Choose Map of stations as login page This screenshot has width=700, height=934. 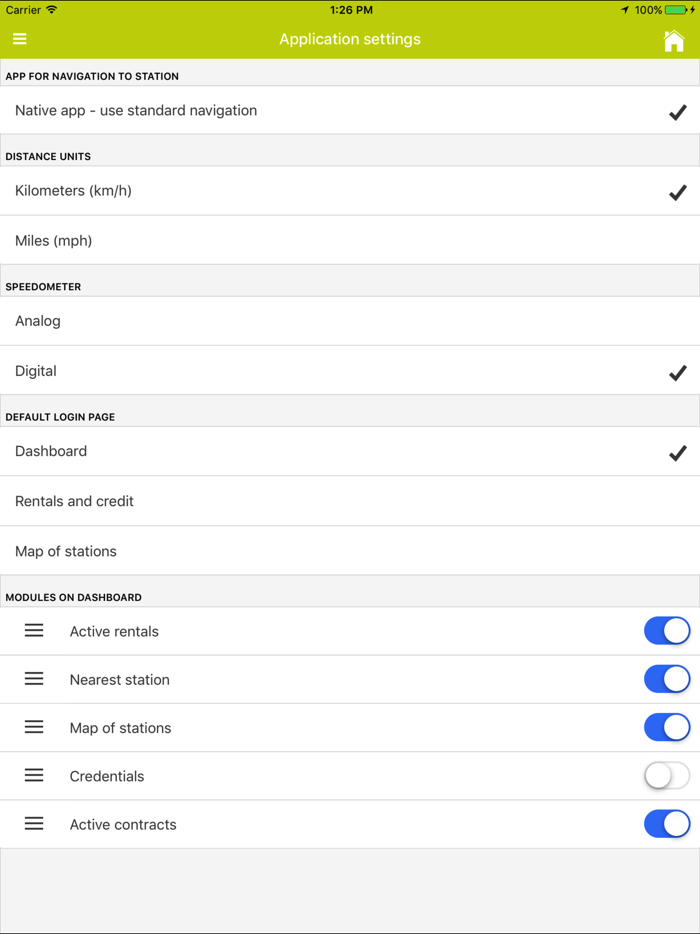(350, 551)
